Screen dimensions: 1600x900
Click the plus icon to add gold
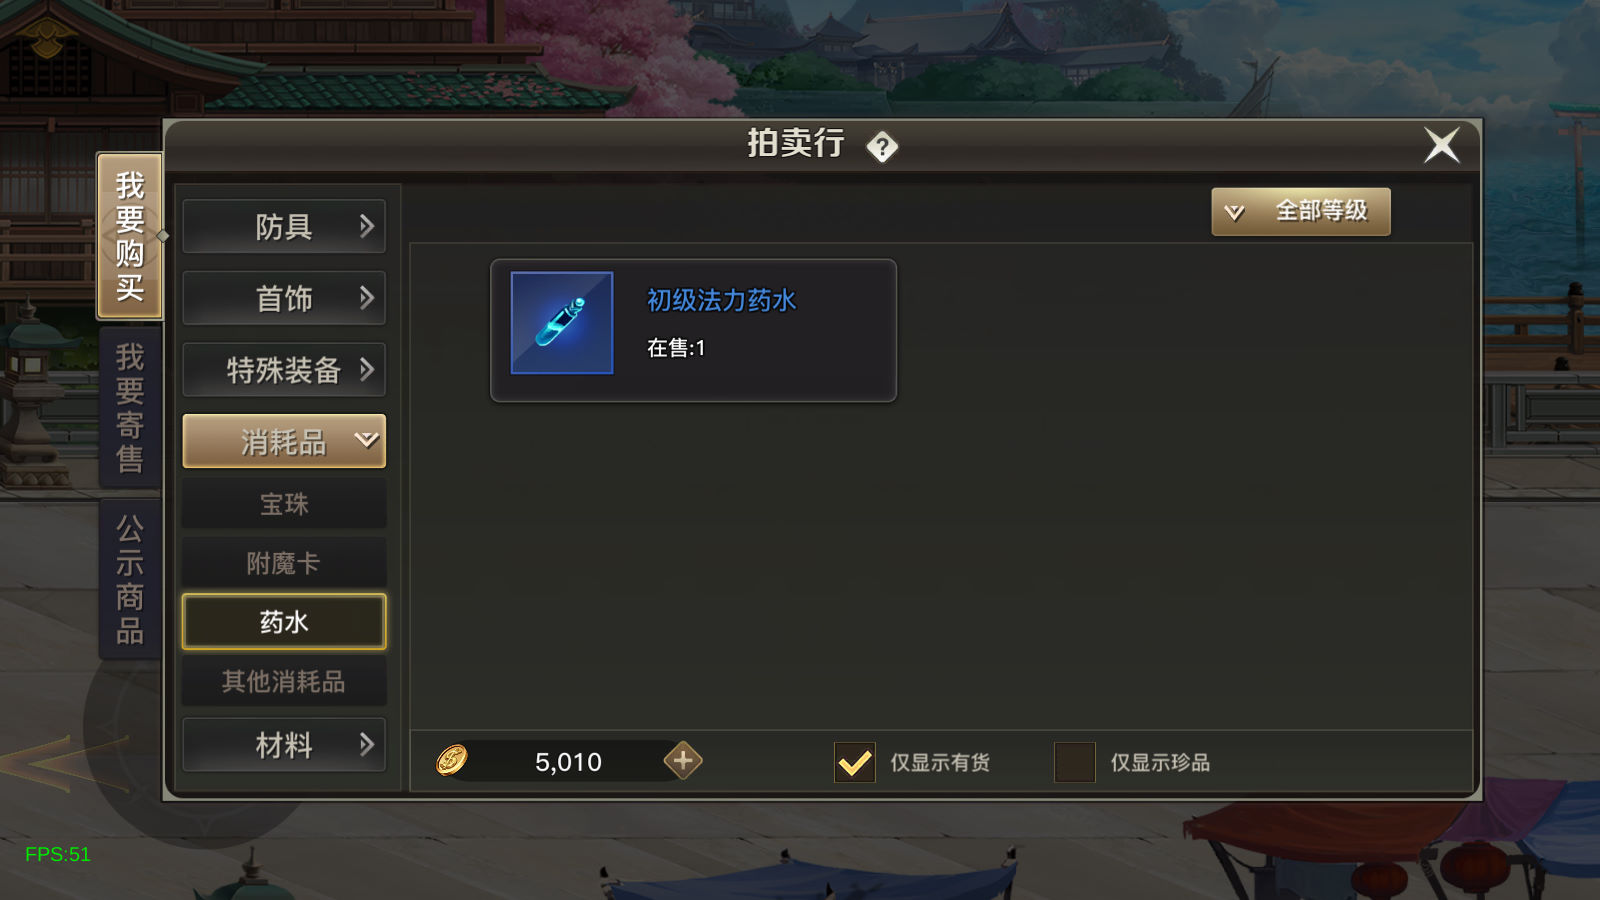tap(683, 761)
